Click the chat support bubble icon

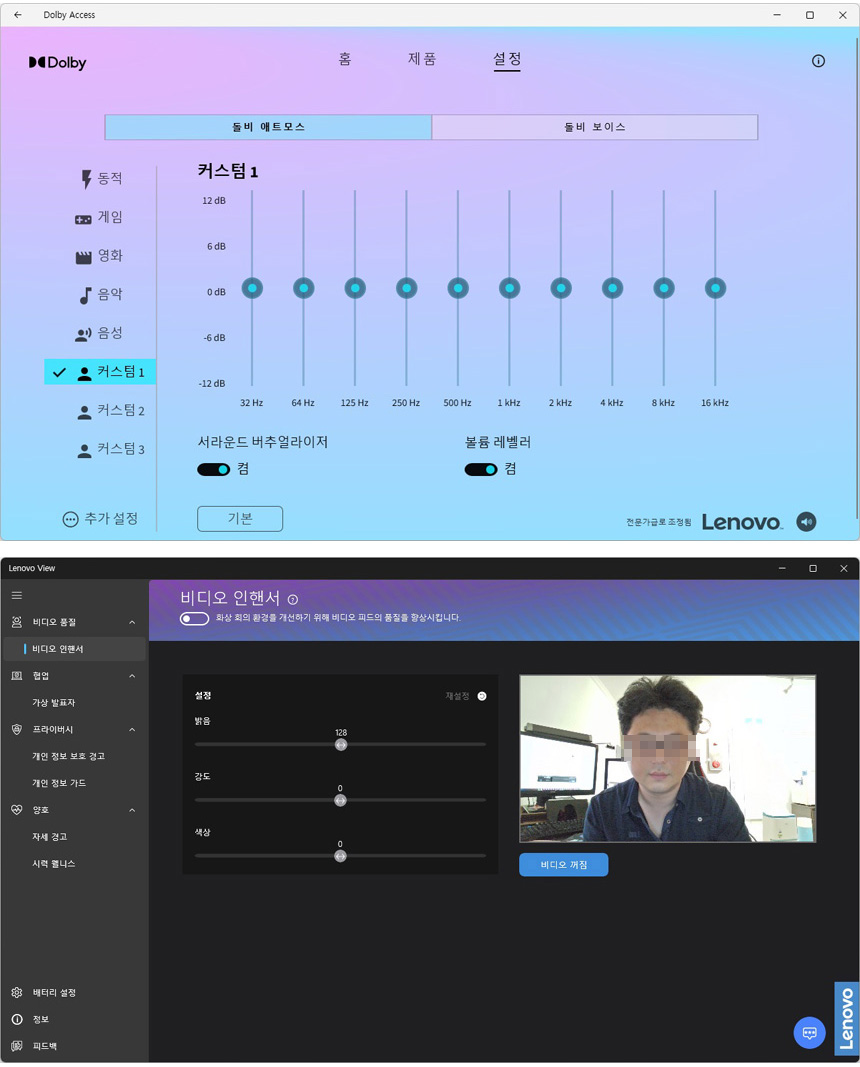point(809,1032)
